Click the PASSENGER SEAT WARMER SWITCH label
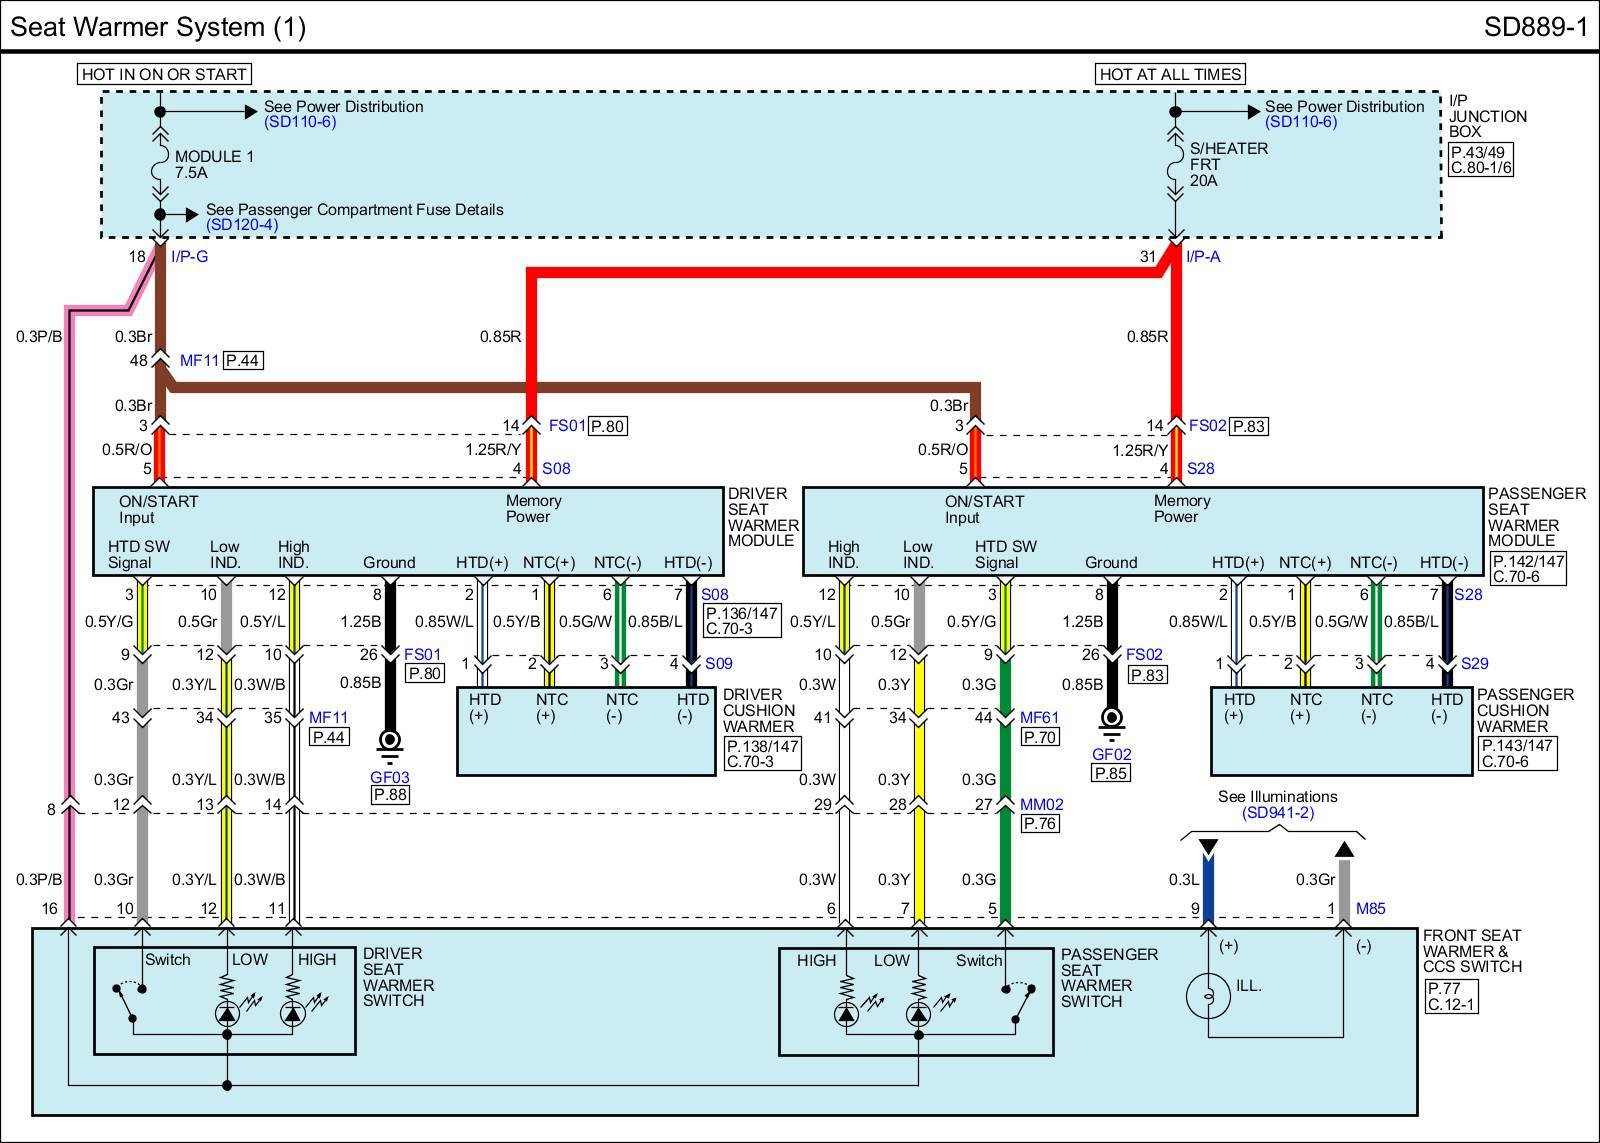 pyautogui.click(x=1109, y=978)
